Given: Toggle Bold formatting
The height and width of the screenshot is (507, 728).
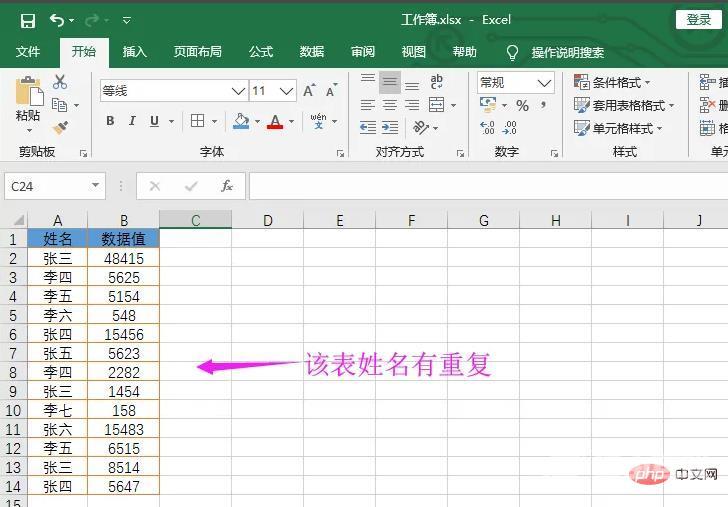Looking at the screenshot, I should [x=110, y=121].
